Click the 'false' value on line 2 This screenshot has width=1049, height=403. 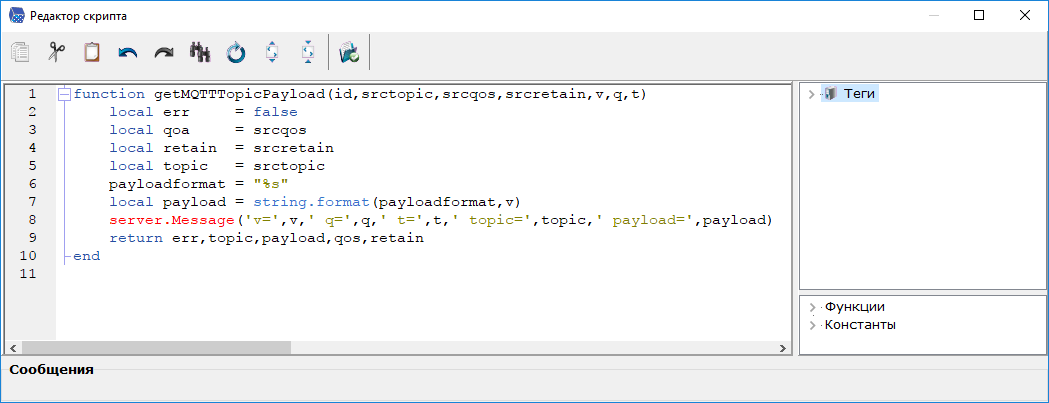pos(276,112)
